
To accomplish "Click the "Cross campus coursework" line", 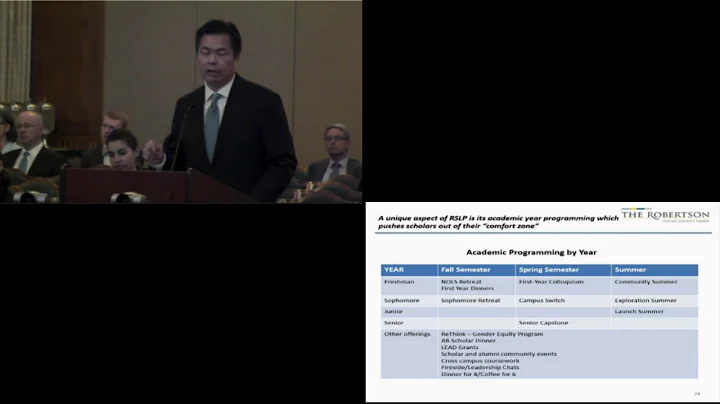I will (480, 361).
